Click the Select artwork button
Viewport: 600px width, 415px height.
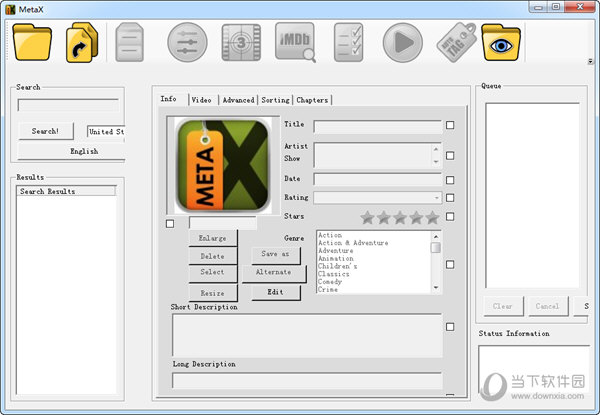tap(213, 272)
